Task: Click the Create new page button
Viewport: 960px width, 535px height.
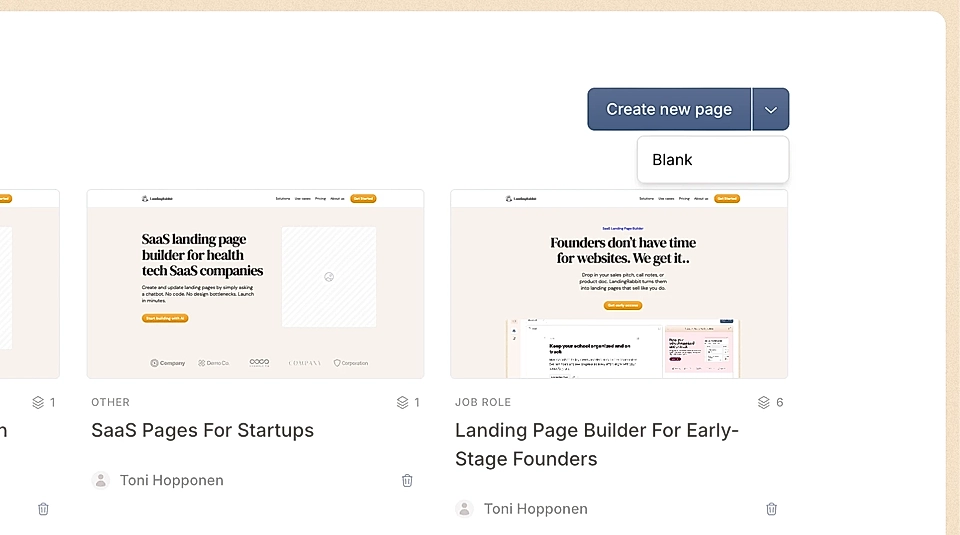Action: (668, 109)
